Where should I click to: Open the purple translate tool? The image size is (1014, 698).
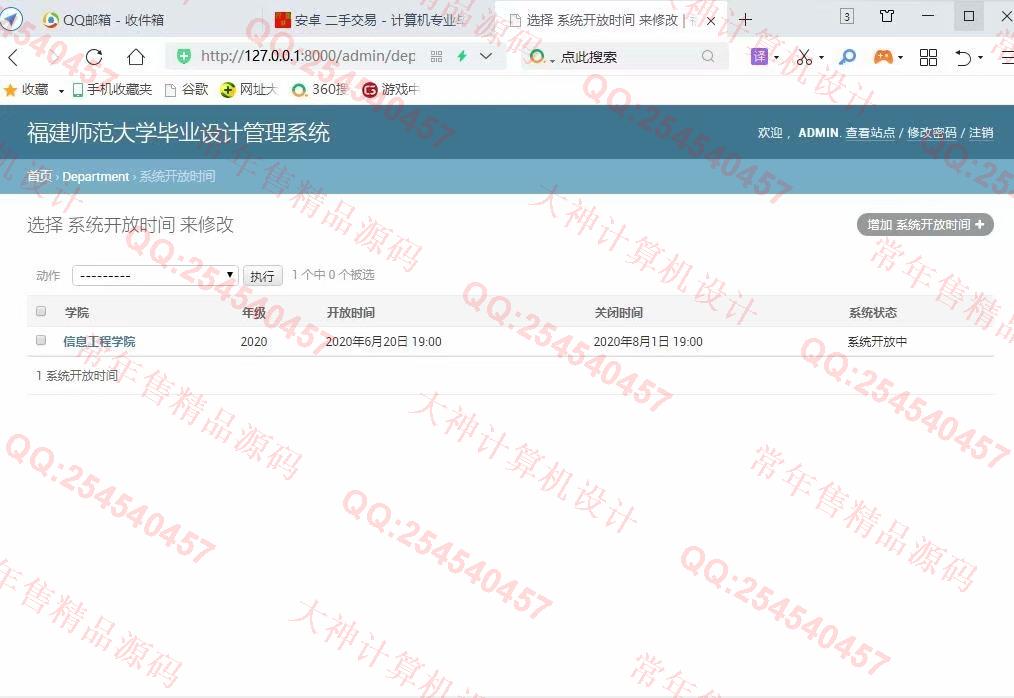(759, 57)
